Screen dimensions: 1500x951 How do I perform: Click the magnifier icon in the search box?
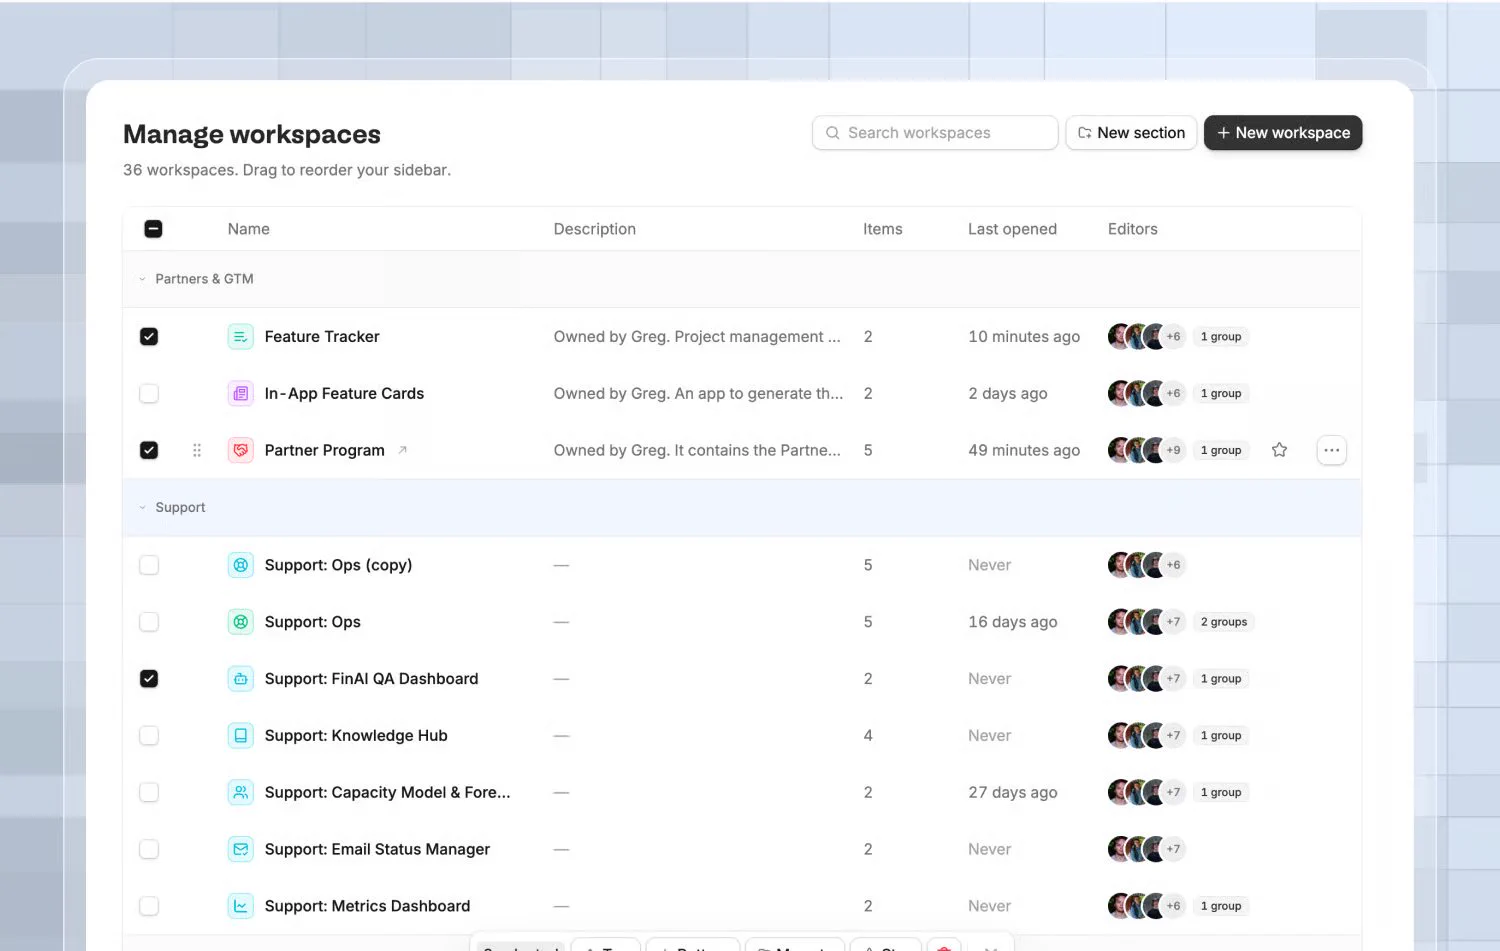tap(832, 133)
